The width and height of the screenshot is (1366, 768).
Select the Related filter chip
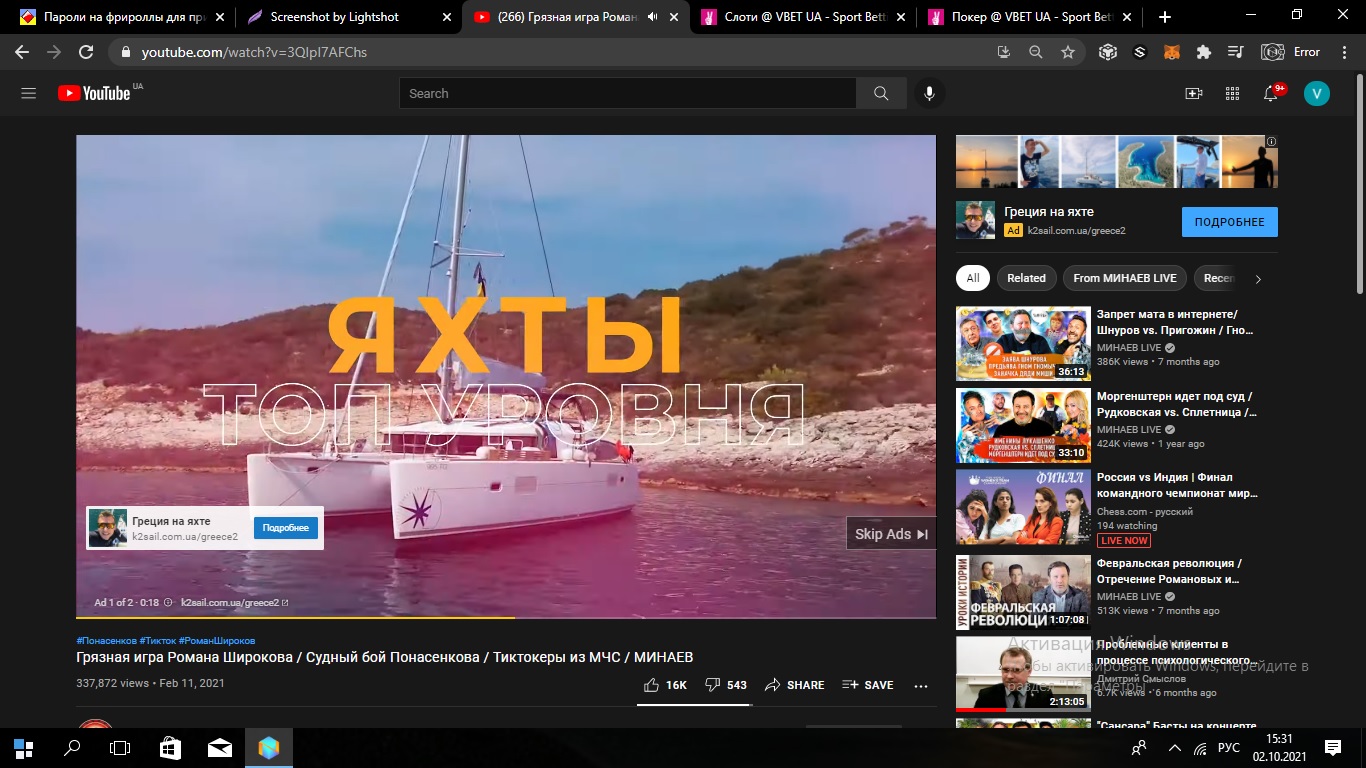click(1026, 278)
